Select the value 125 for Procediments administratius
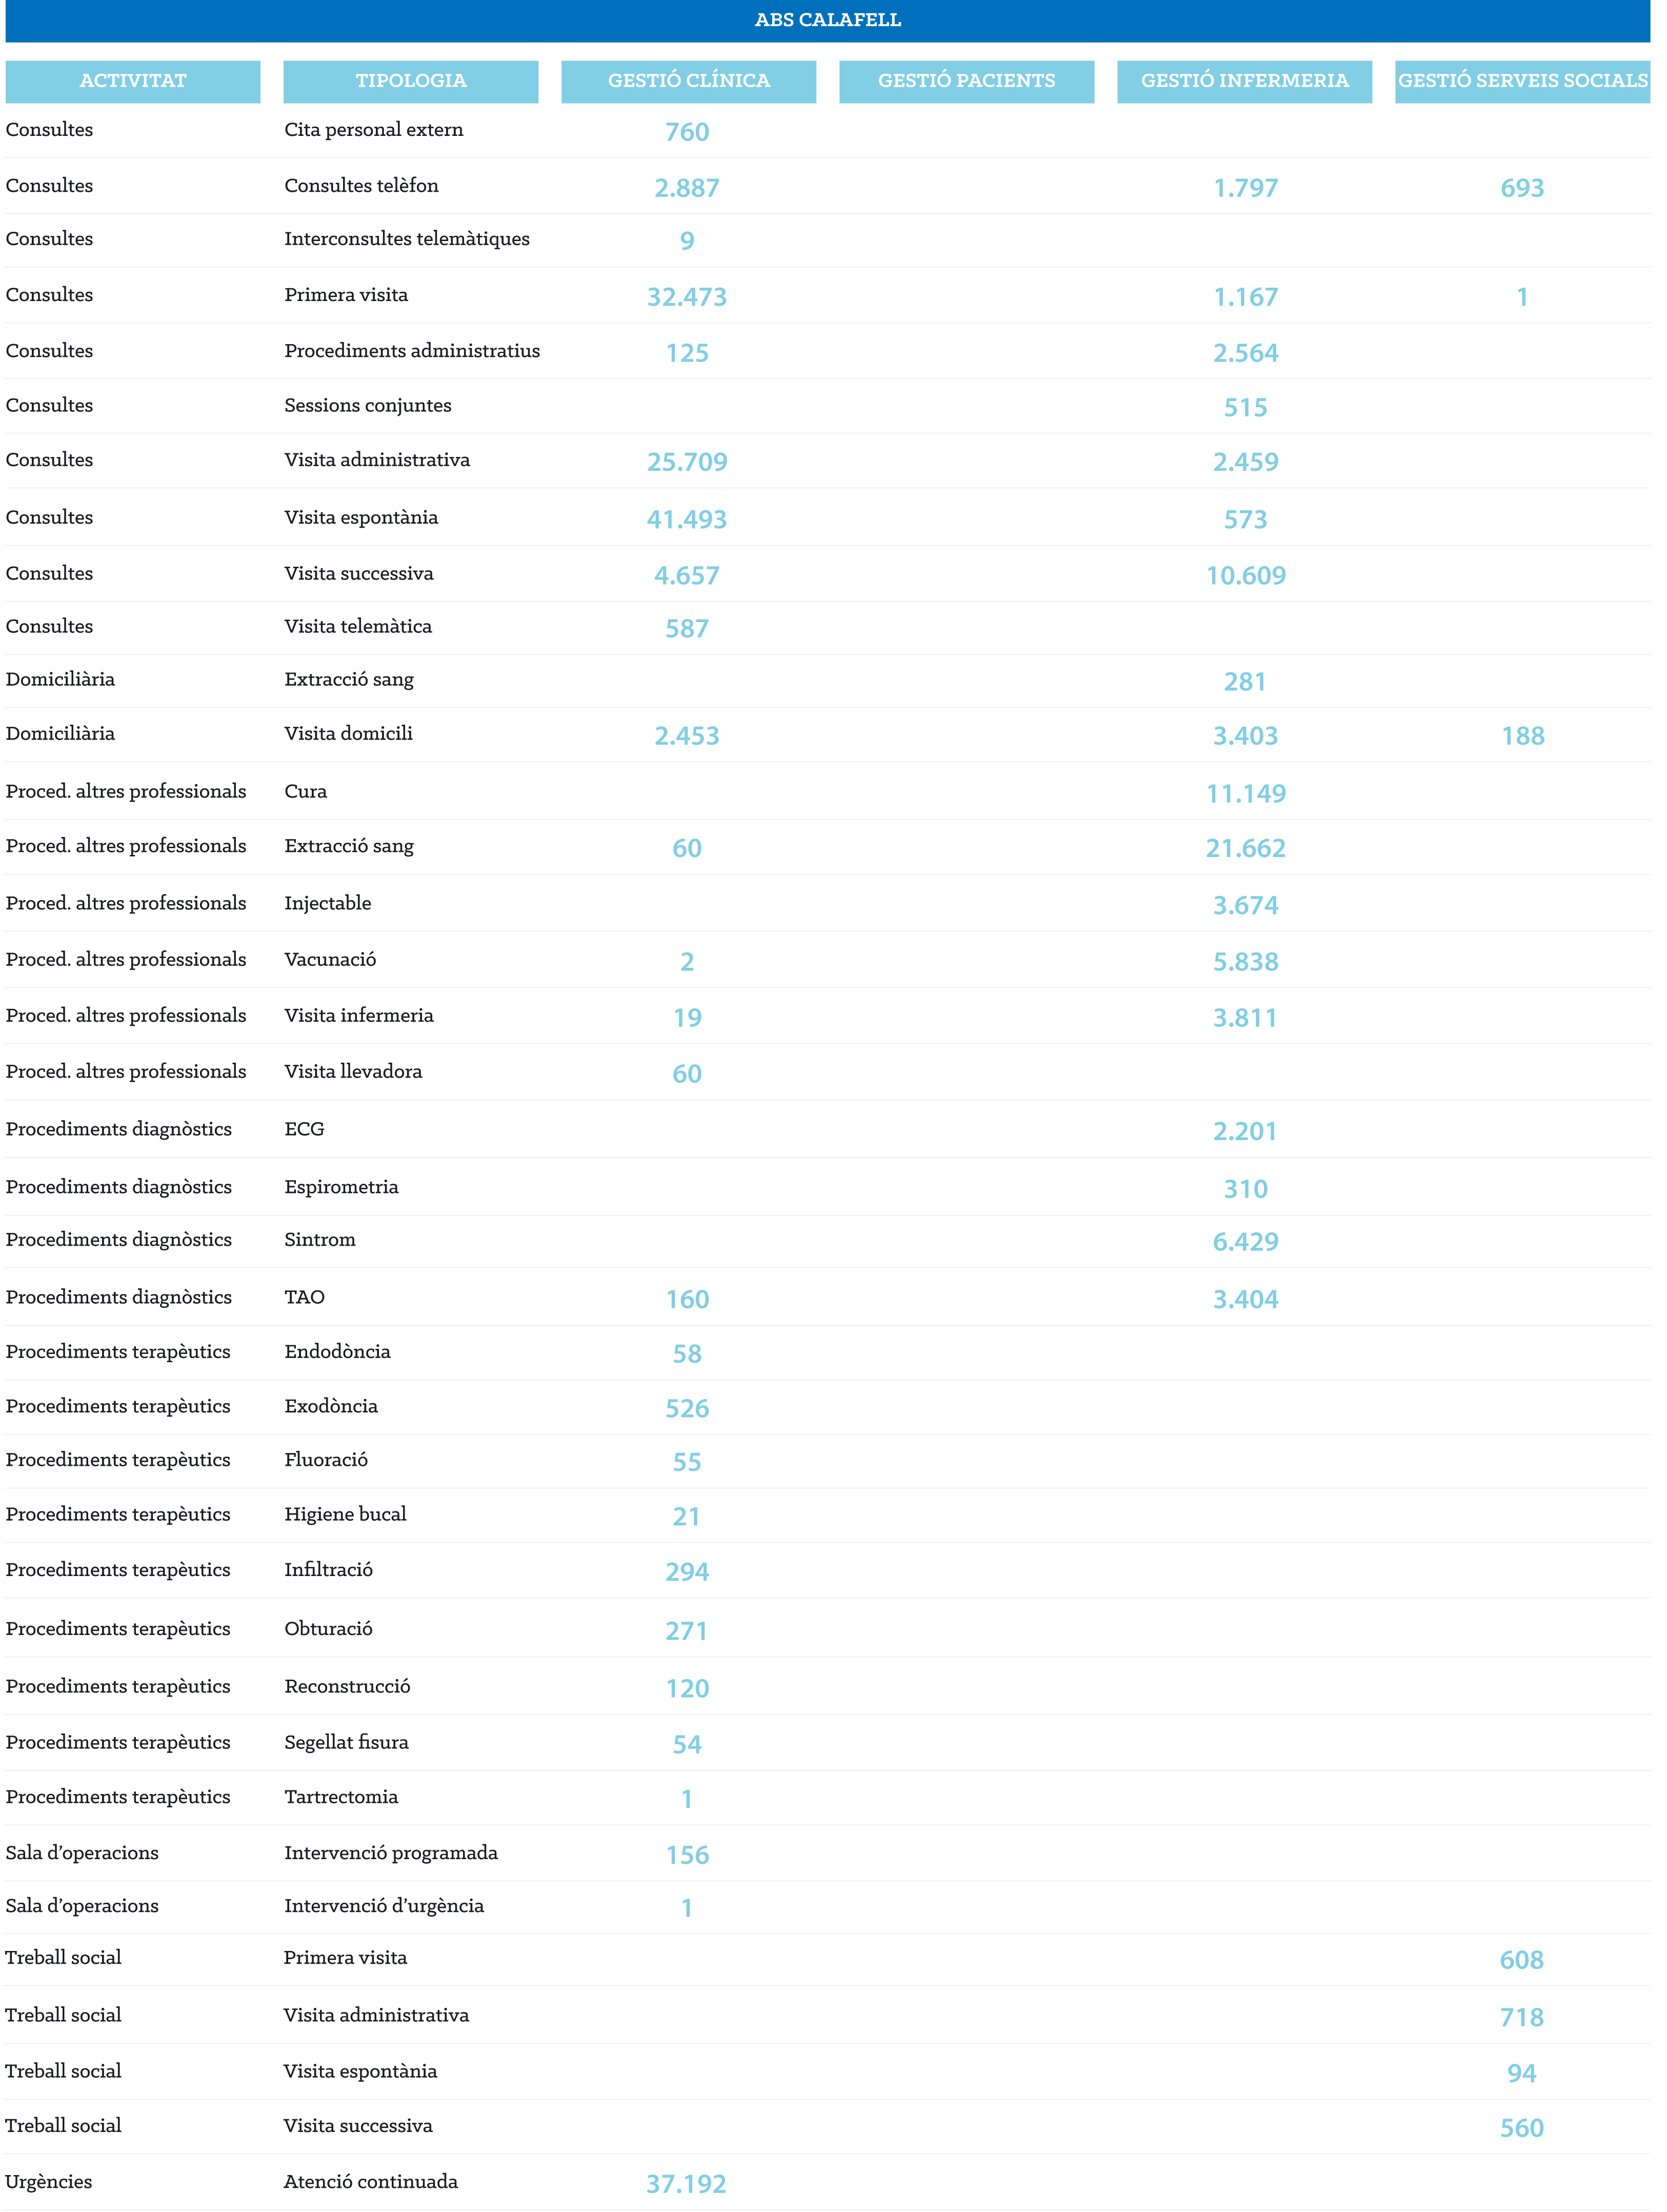1667x2212 pixels. (x=687, y=353)
